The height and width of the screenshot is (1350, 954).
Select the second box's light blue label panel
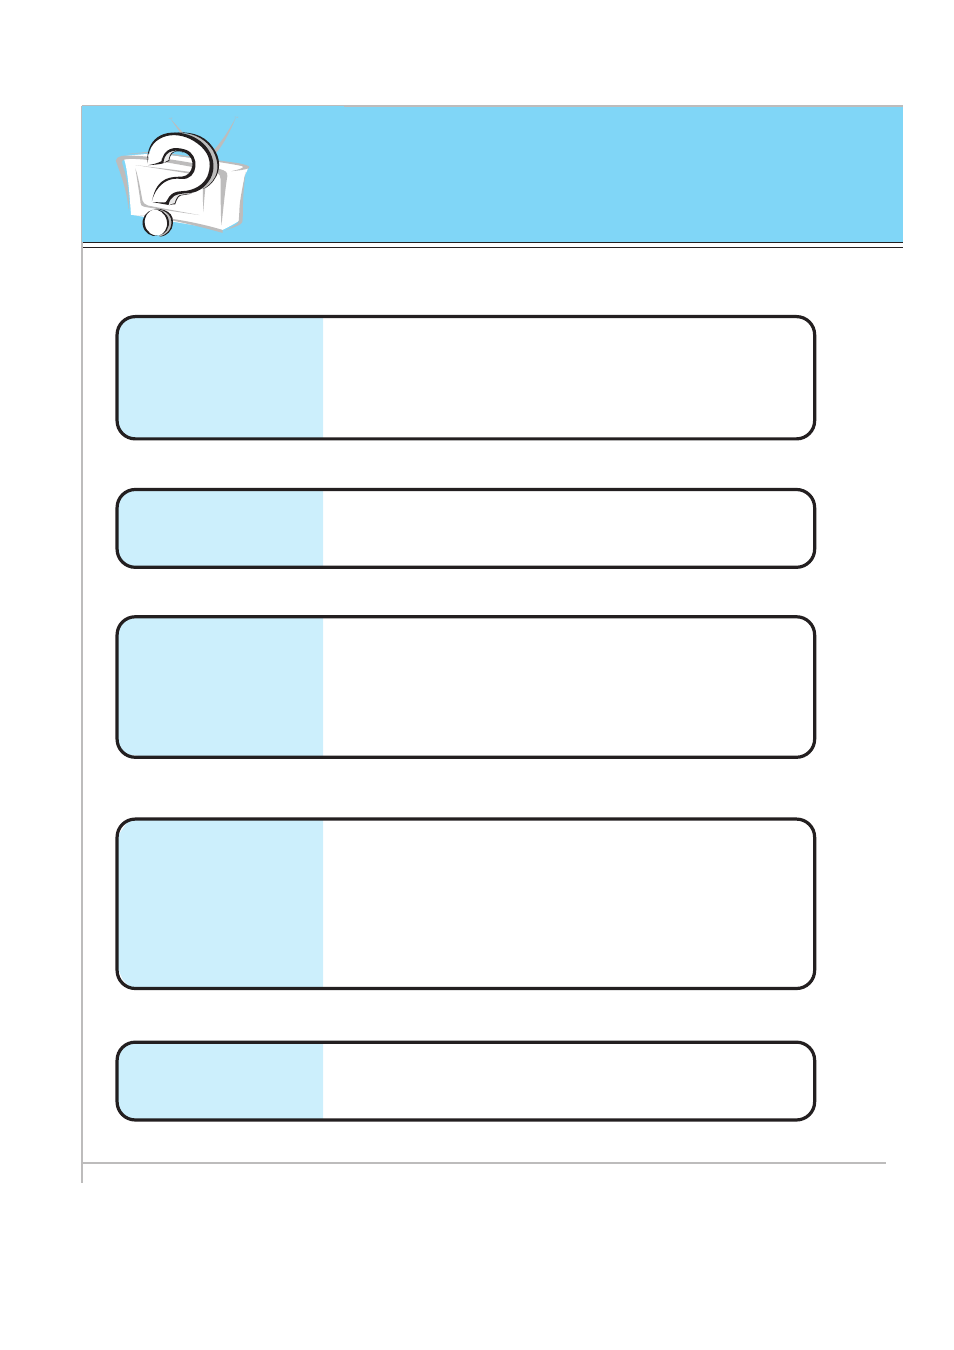[221, 529]
